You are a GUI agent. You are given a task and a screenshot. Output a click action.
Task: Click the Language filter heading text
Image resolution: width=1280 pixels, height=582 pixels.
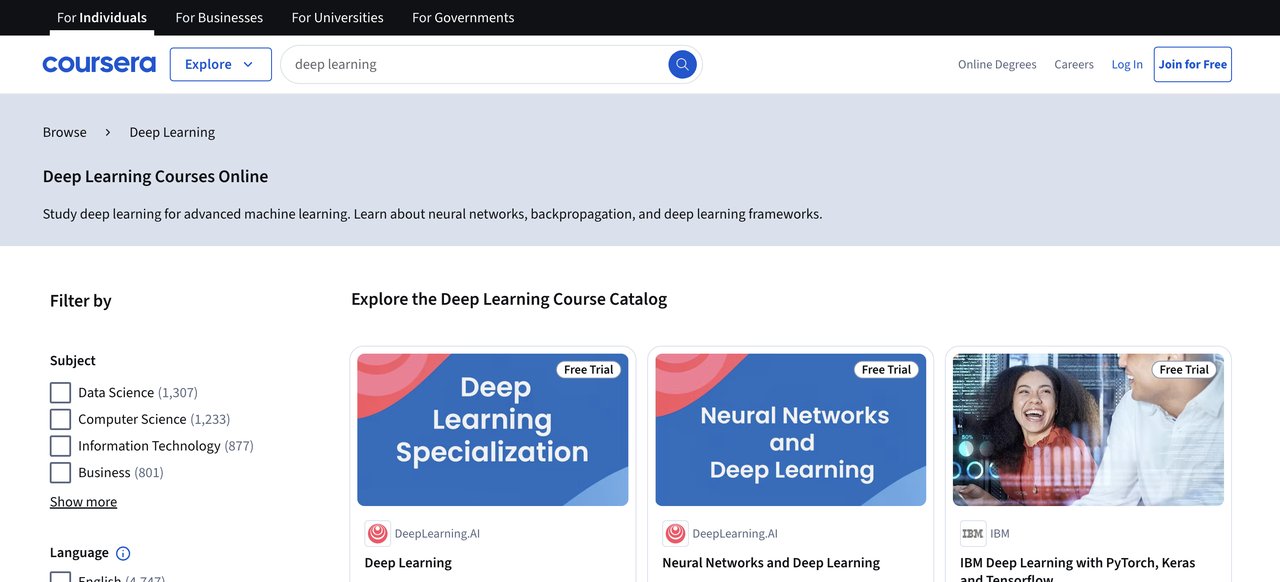pyautogui.click(x=79, y=553)
